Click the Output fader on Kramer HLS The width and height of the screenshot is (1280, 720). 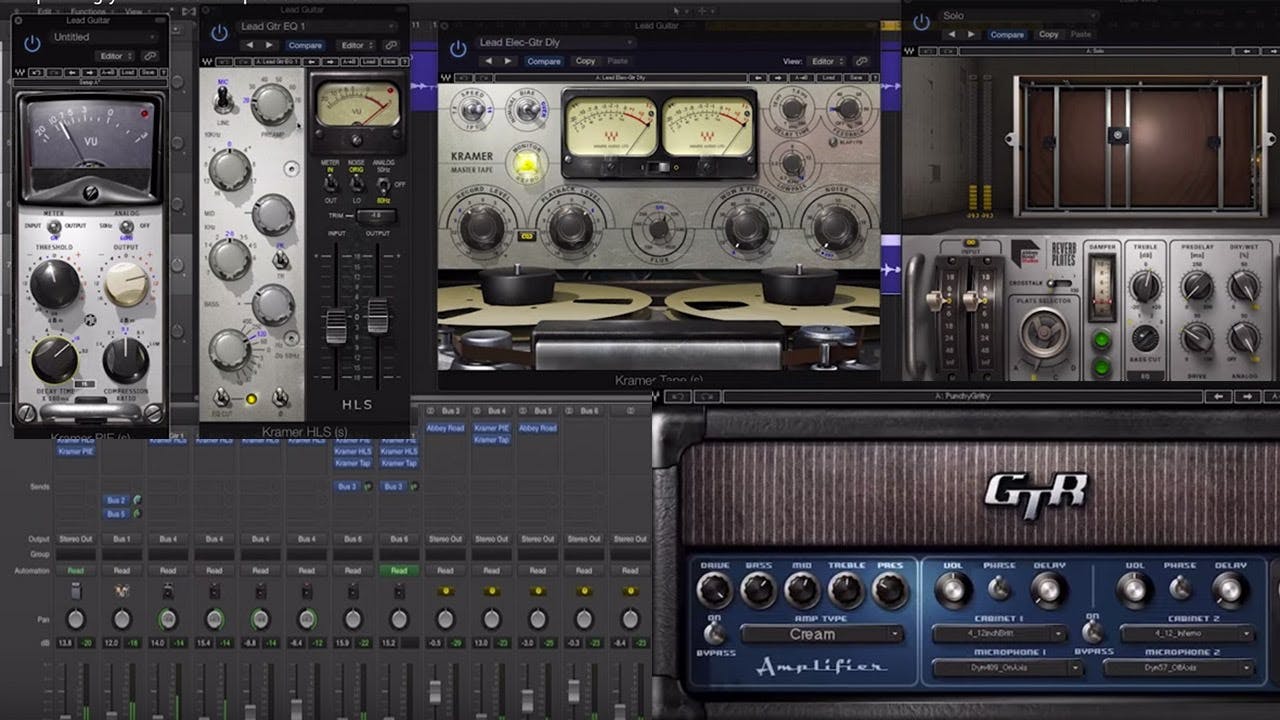tap(377, 316)
